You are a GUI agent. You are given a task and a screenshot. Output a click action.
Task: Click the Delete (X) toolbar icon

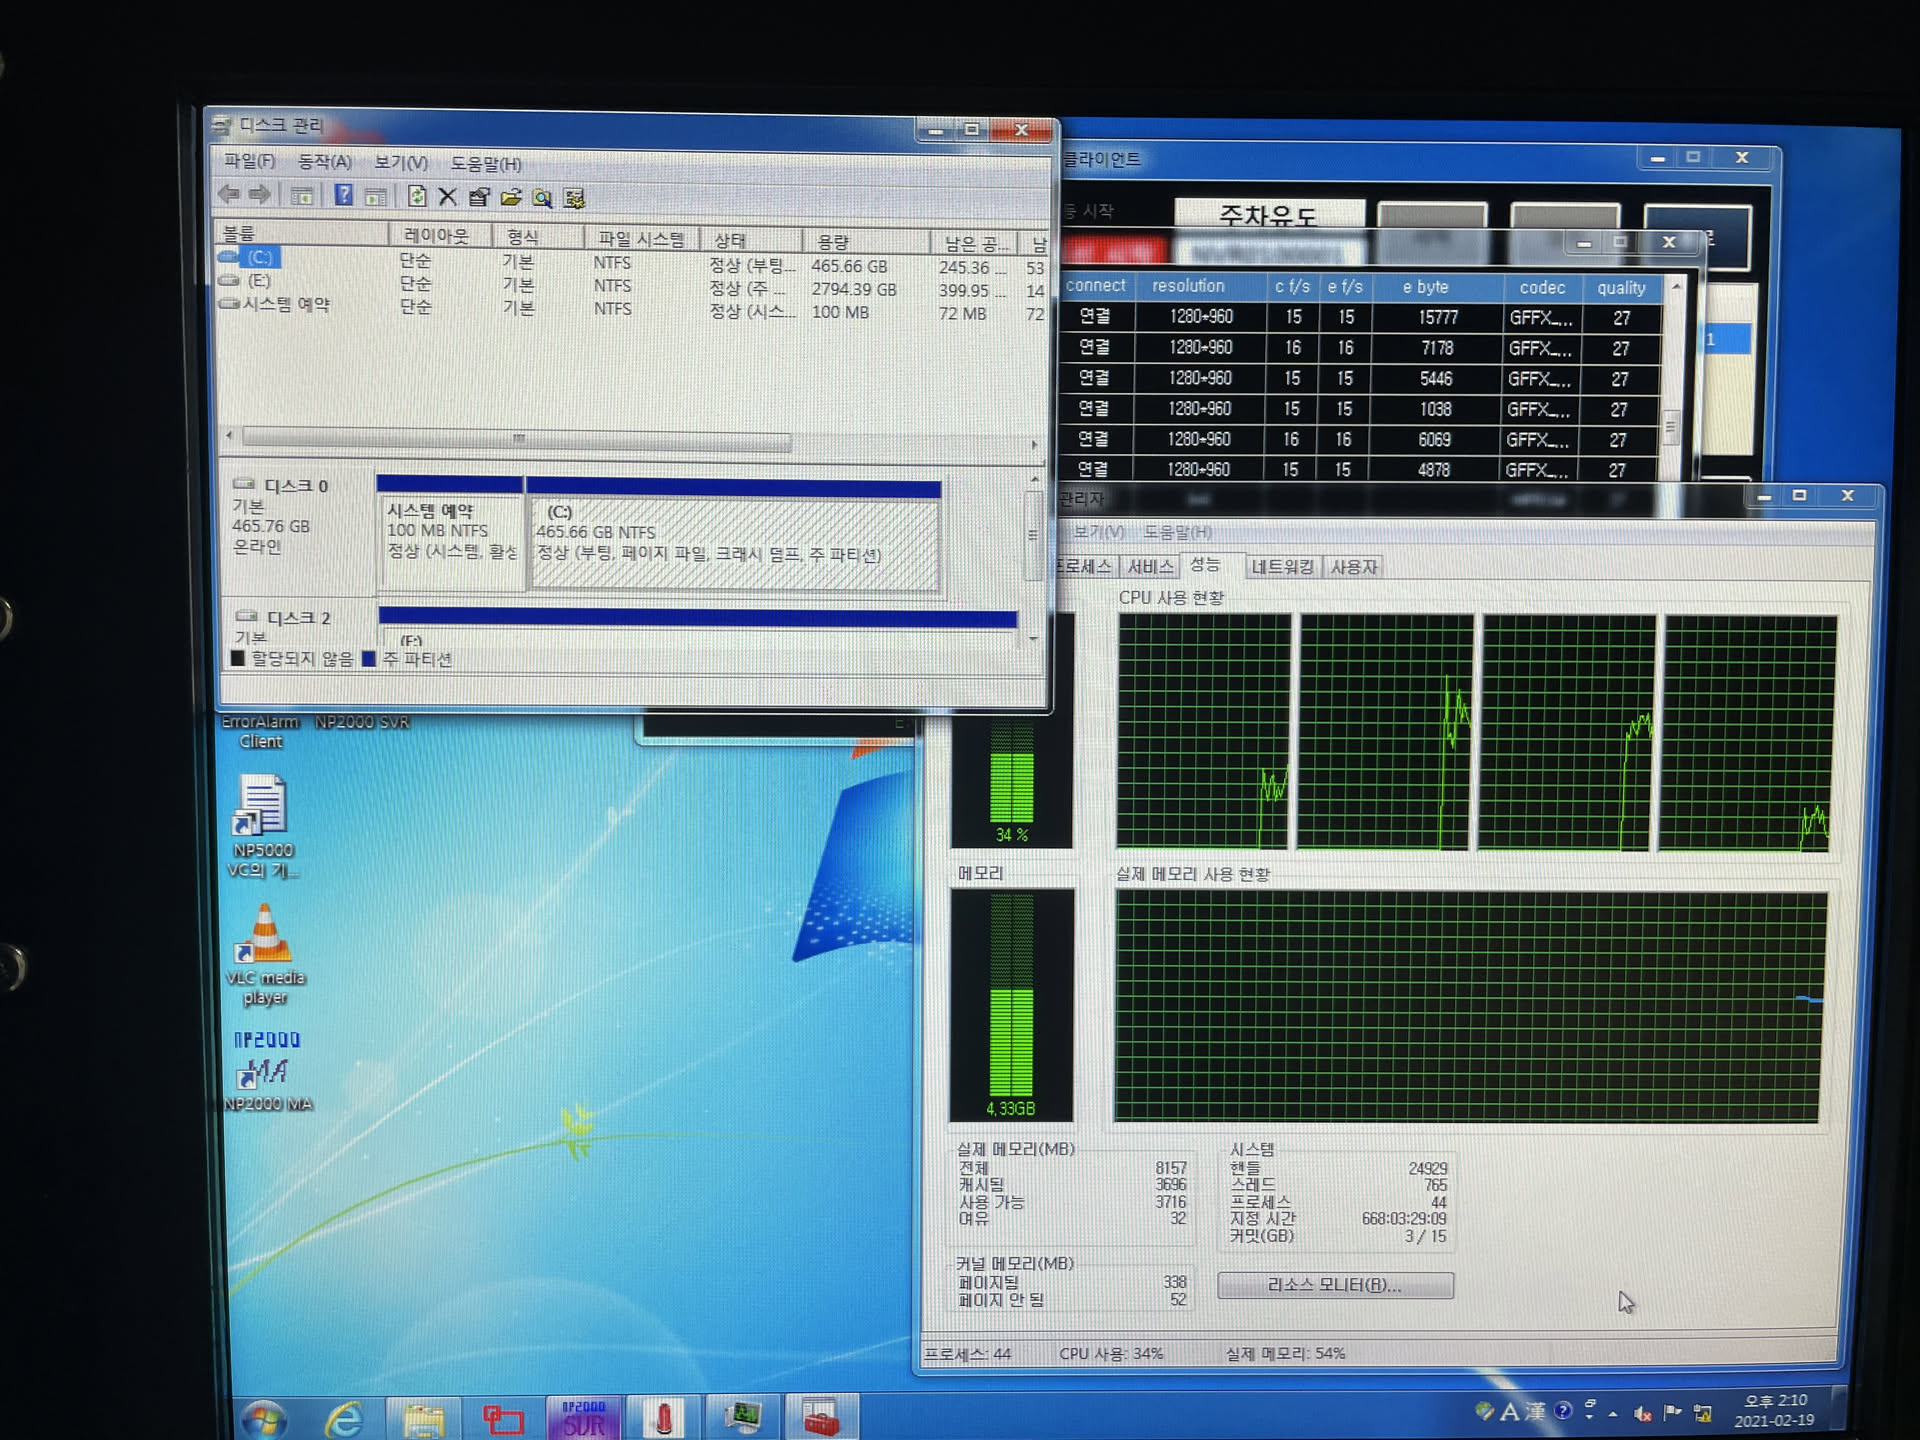point(447,197)
